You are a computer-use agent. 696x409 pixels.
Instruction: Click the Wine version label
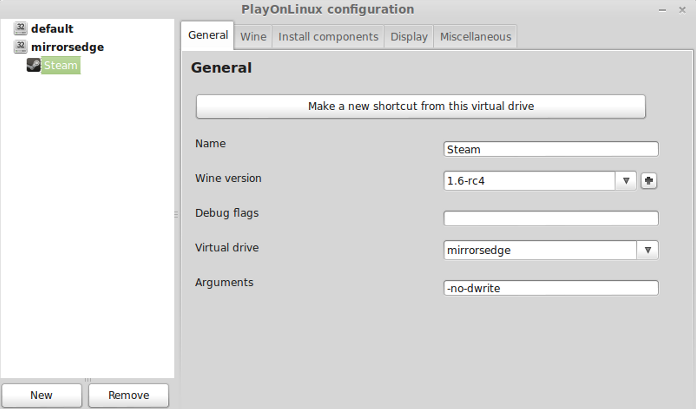(x=228, y=178)
